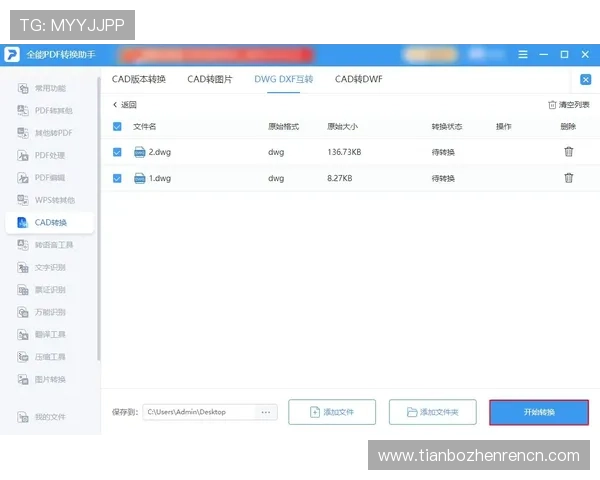The height and width of the screenshot is (480, 600).
Task: Click the 全能PDF转换助手 app logo
Action: click(x=12, y=55)
